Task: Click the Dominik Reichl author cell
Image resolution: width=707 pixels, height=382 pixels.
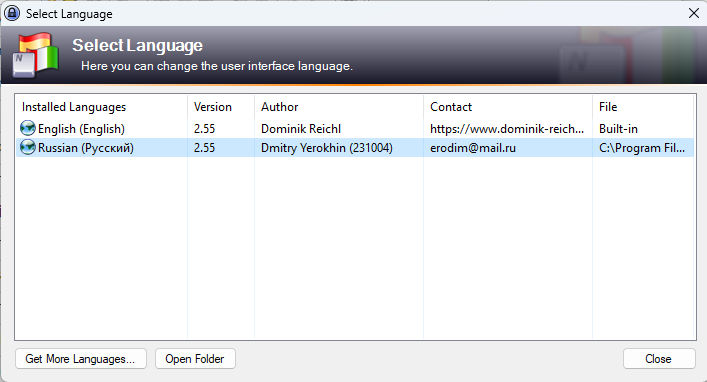Action: click(301, 129)
